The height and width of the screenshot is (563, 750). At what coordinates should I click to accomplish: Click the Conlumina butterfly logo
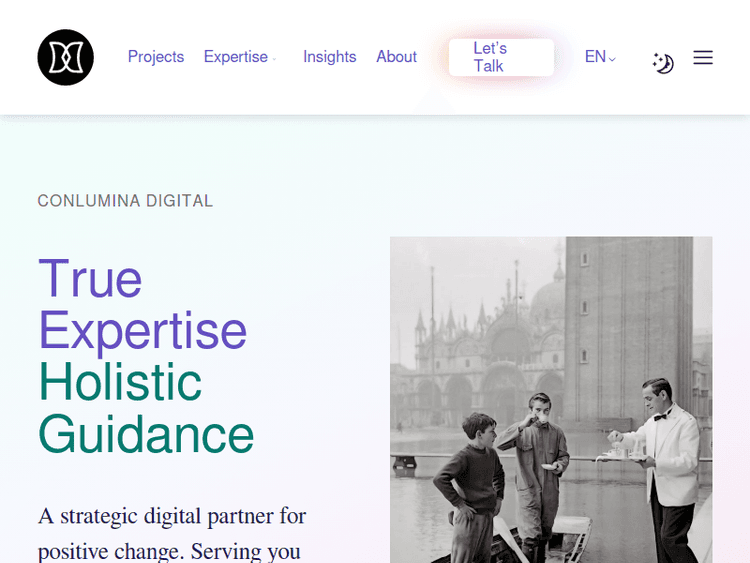coord(65,57)
